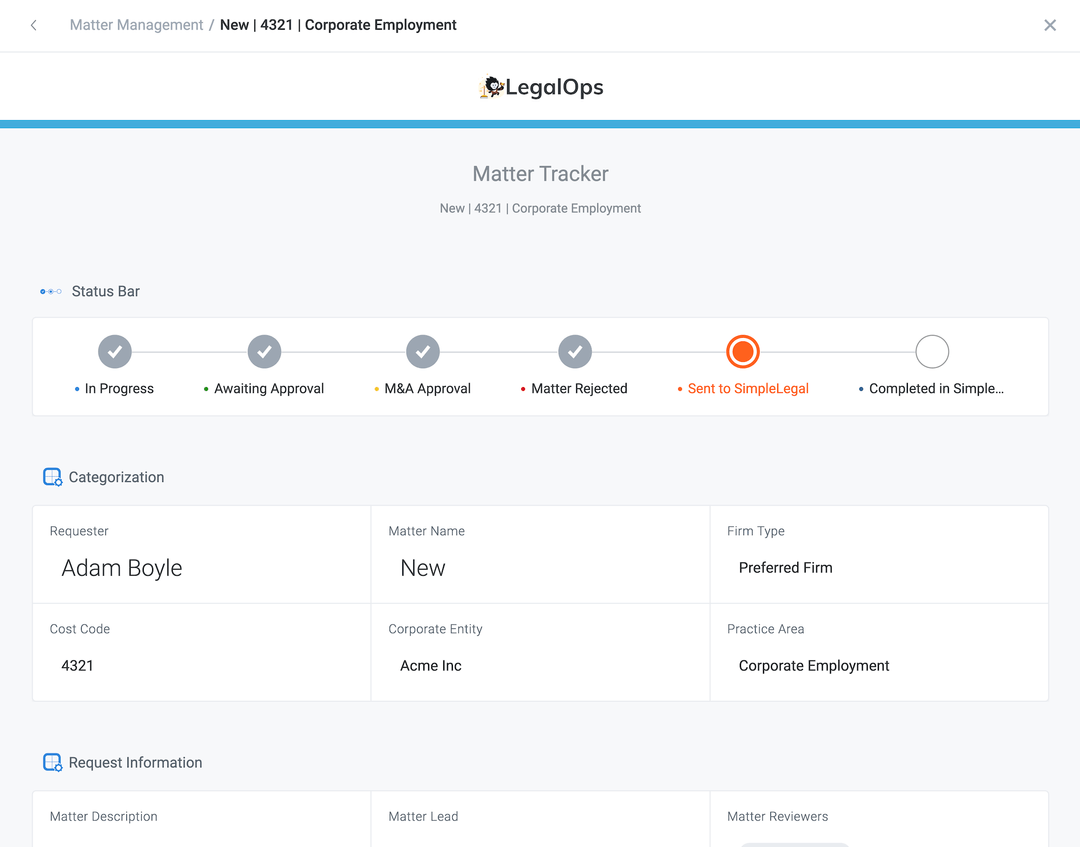The width and height of the screenshot is (1080, 847).
Task: Toggle the Awaiting Approval status marker
Action: (x=264, y=351)
